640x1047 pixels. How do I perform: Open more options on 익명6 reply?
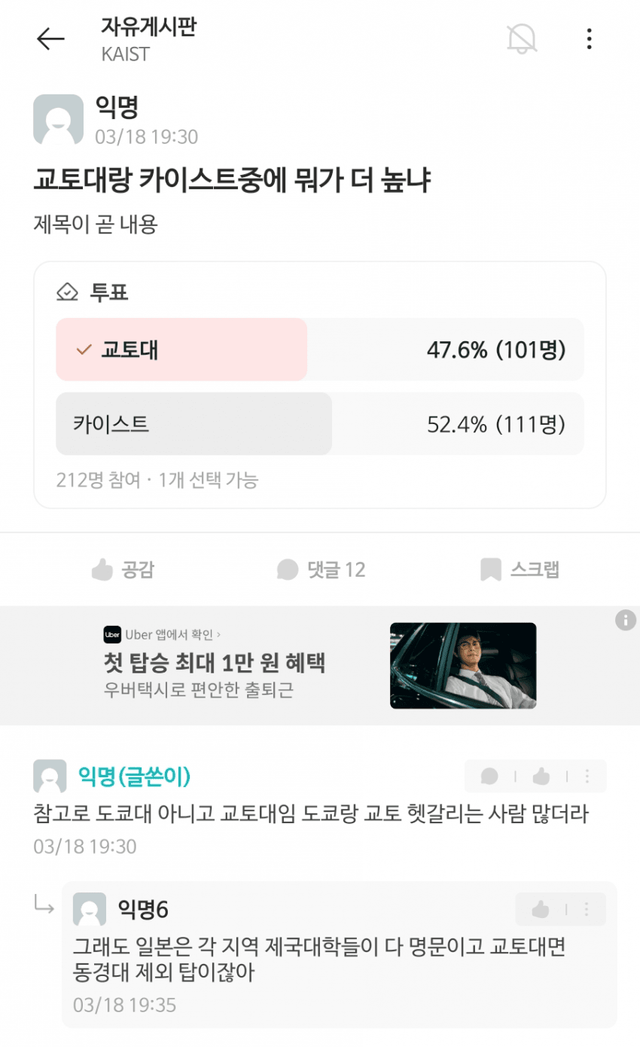[x=587, y=909]
